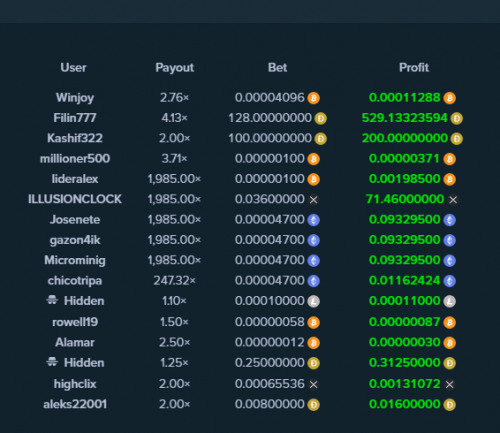Click the Dogecoin icon beside 0.25000000 bet
The width and height of the screenshot is (500, 433).
[313, 363]
